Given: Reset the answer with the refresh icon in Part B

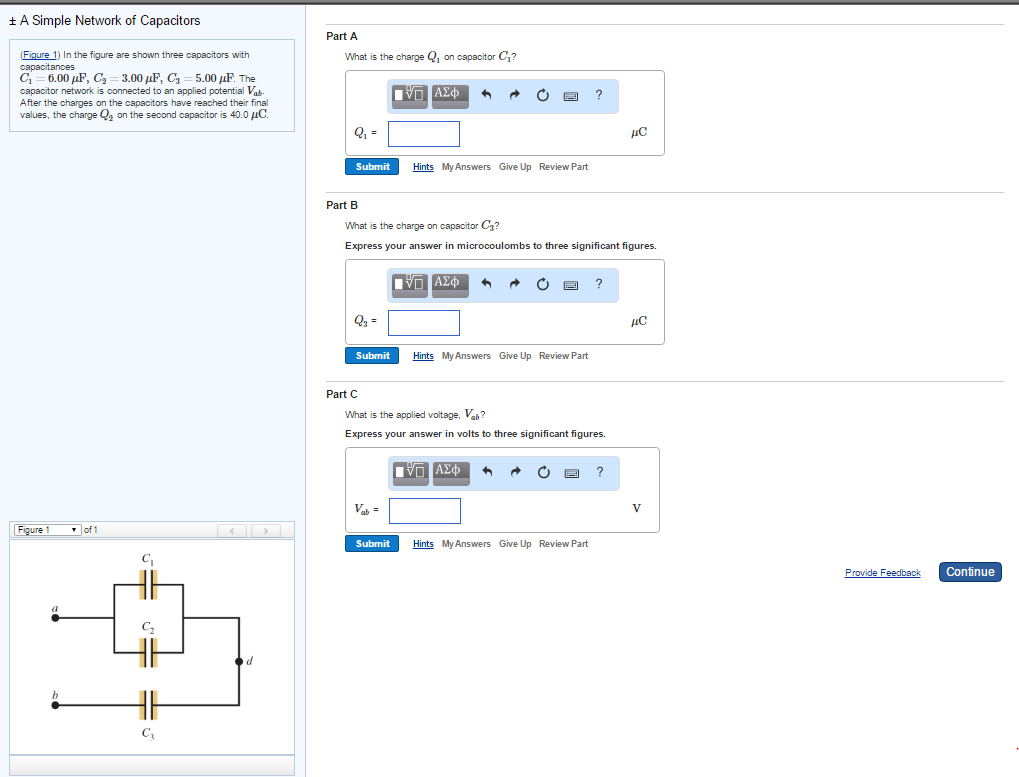Looking at the screenshot, I should pos(542,284).
